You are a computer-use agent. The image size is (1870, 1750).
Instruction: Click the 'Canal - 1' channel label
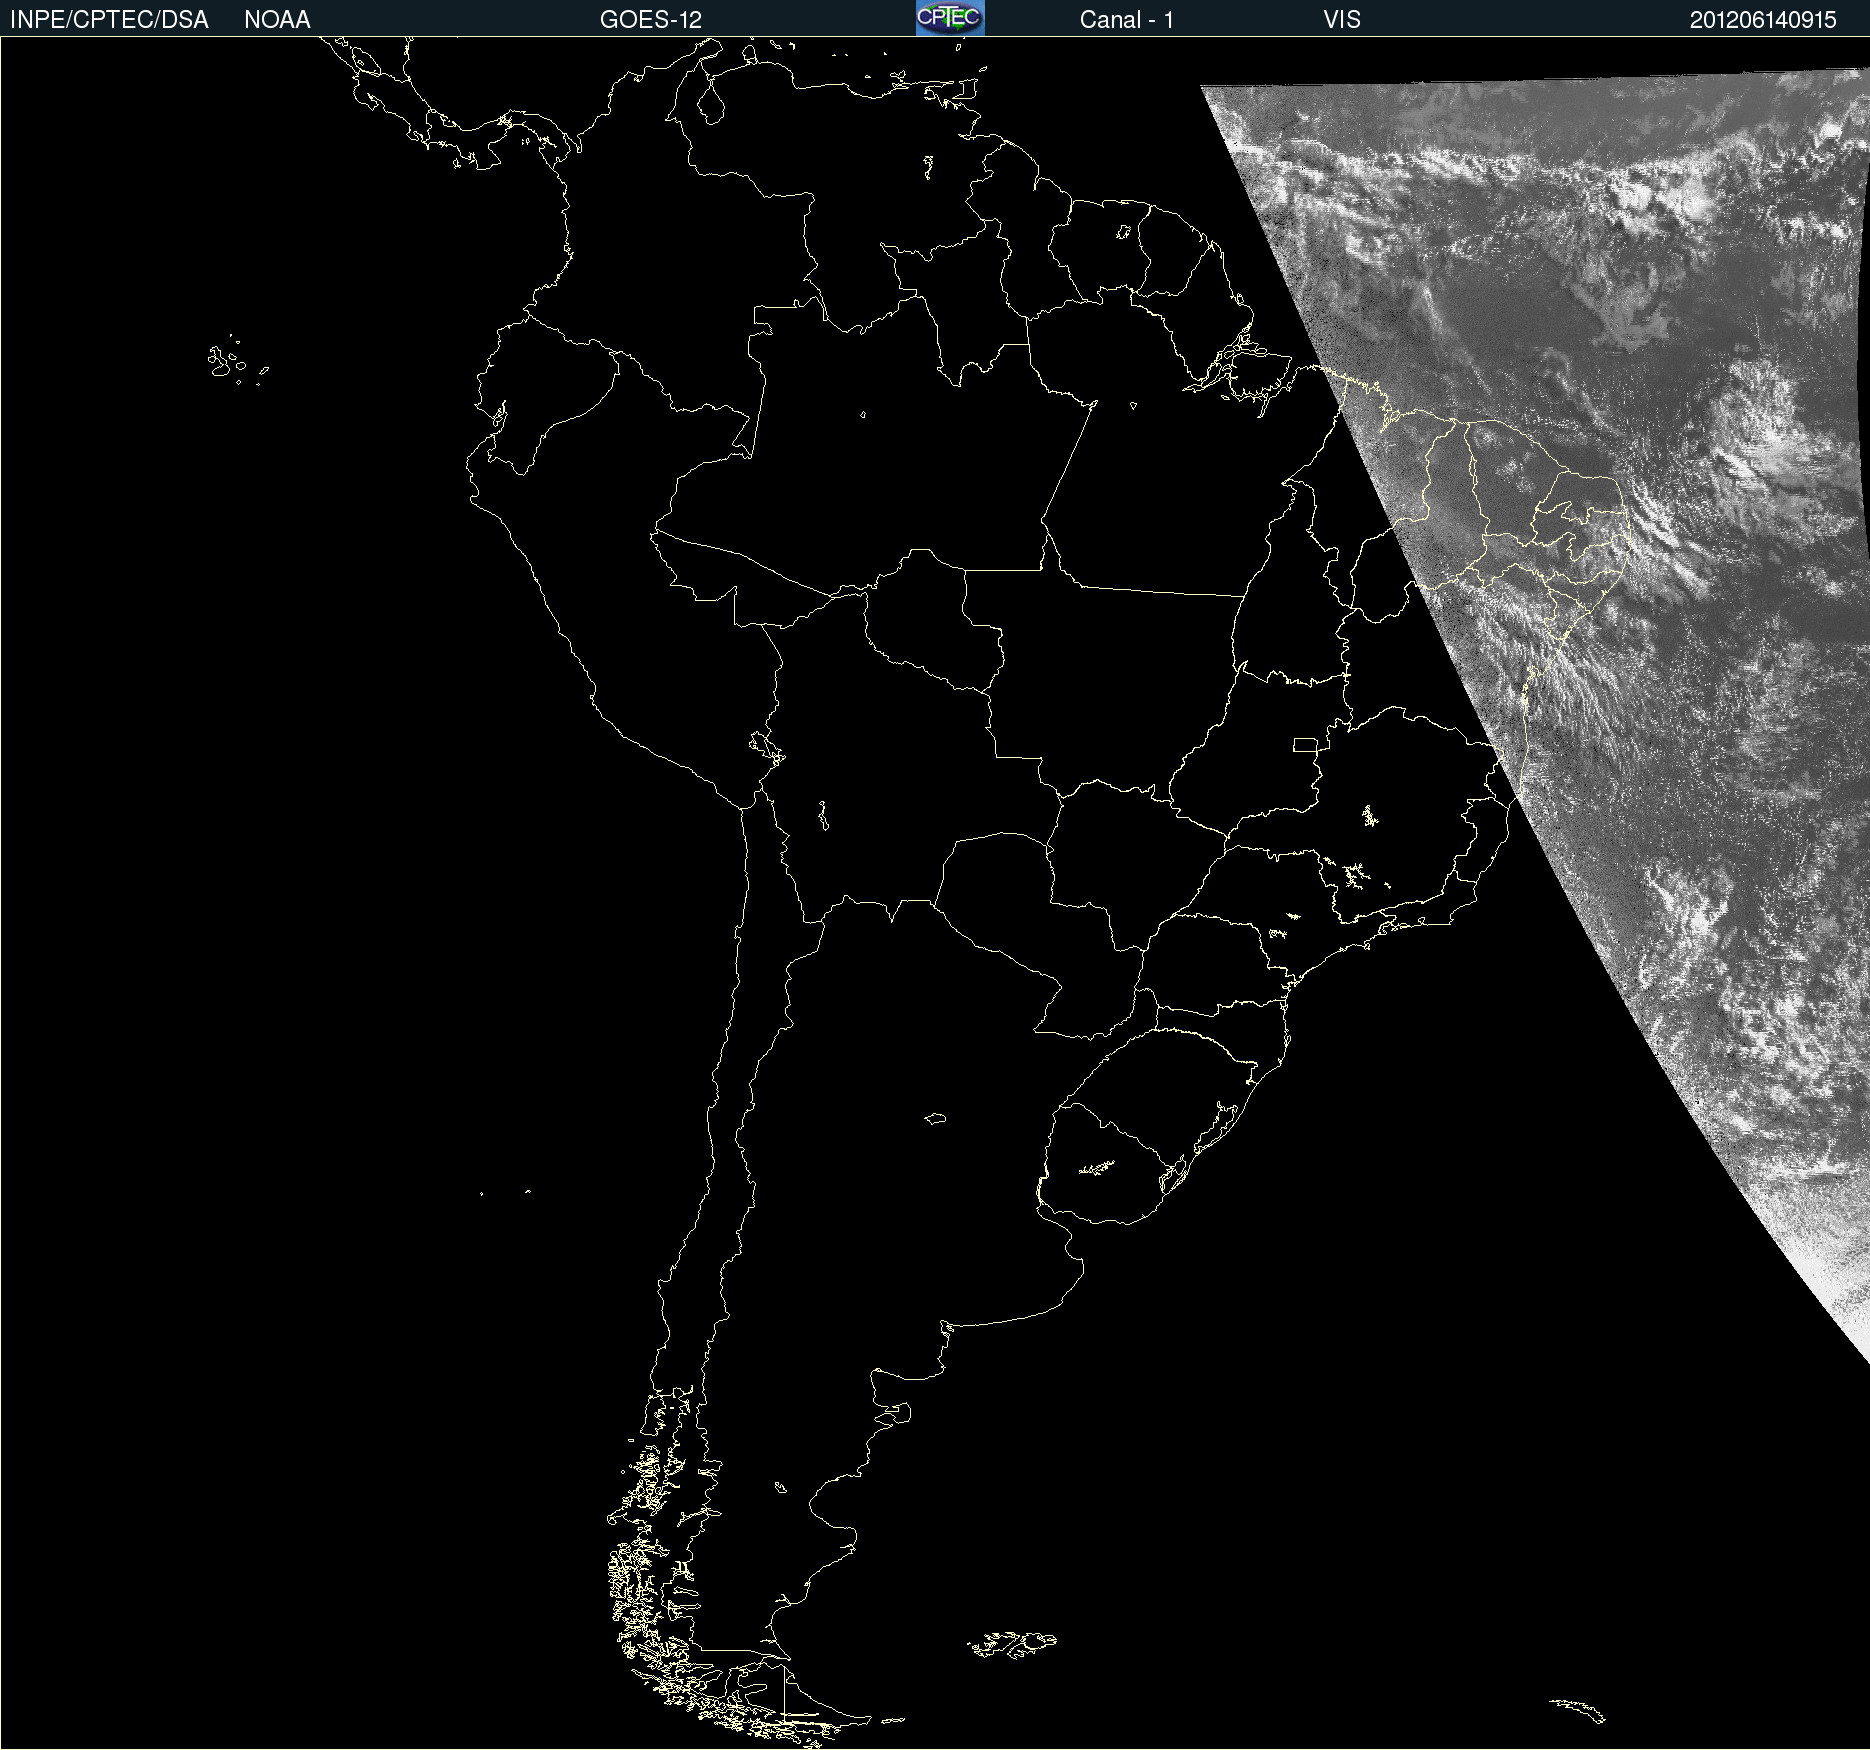1127,20
